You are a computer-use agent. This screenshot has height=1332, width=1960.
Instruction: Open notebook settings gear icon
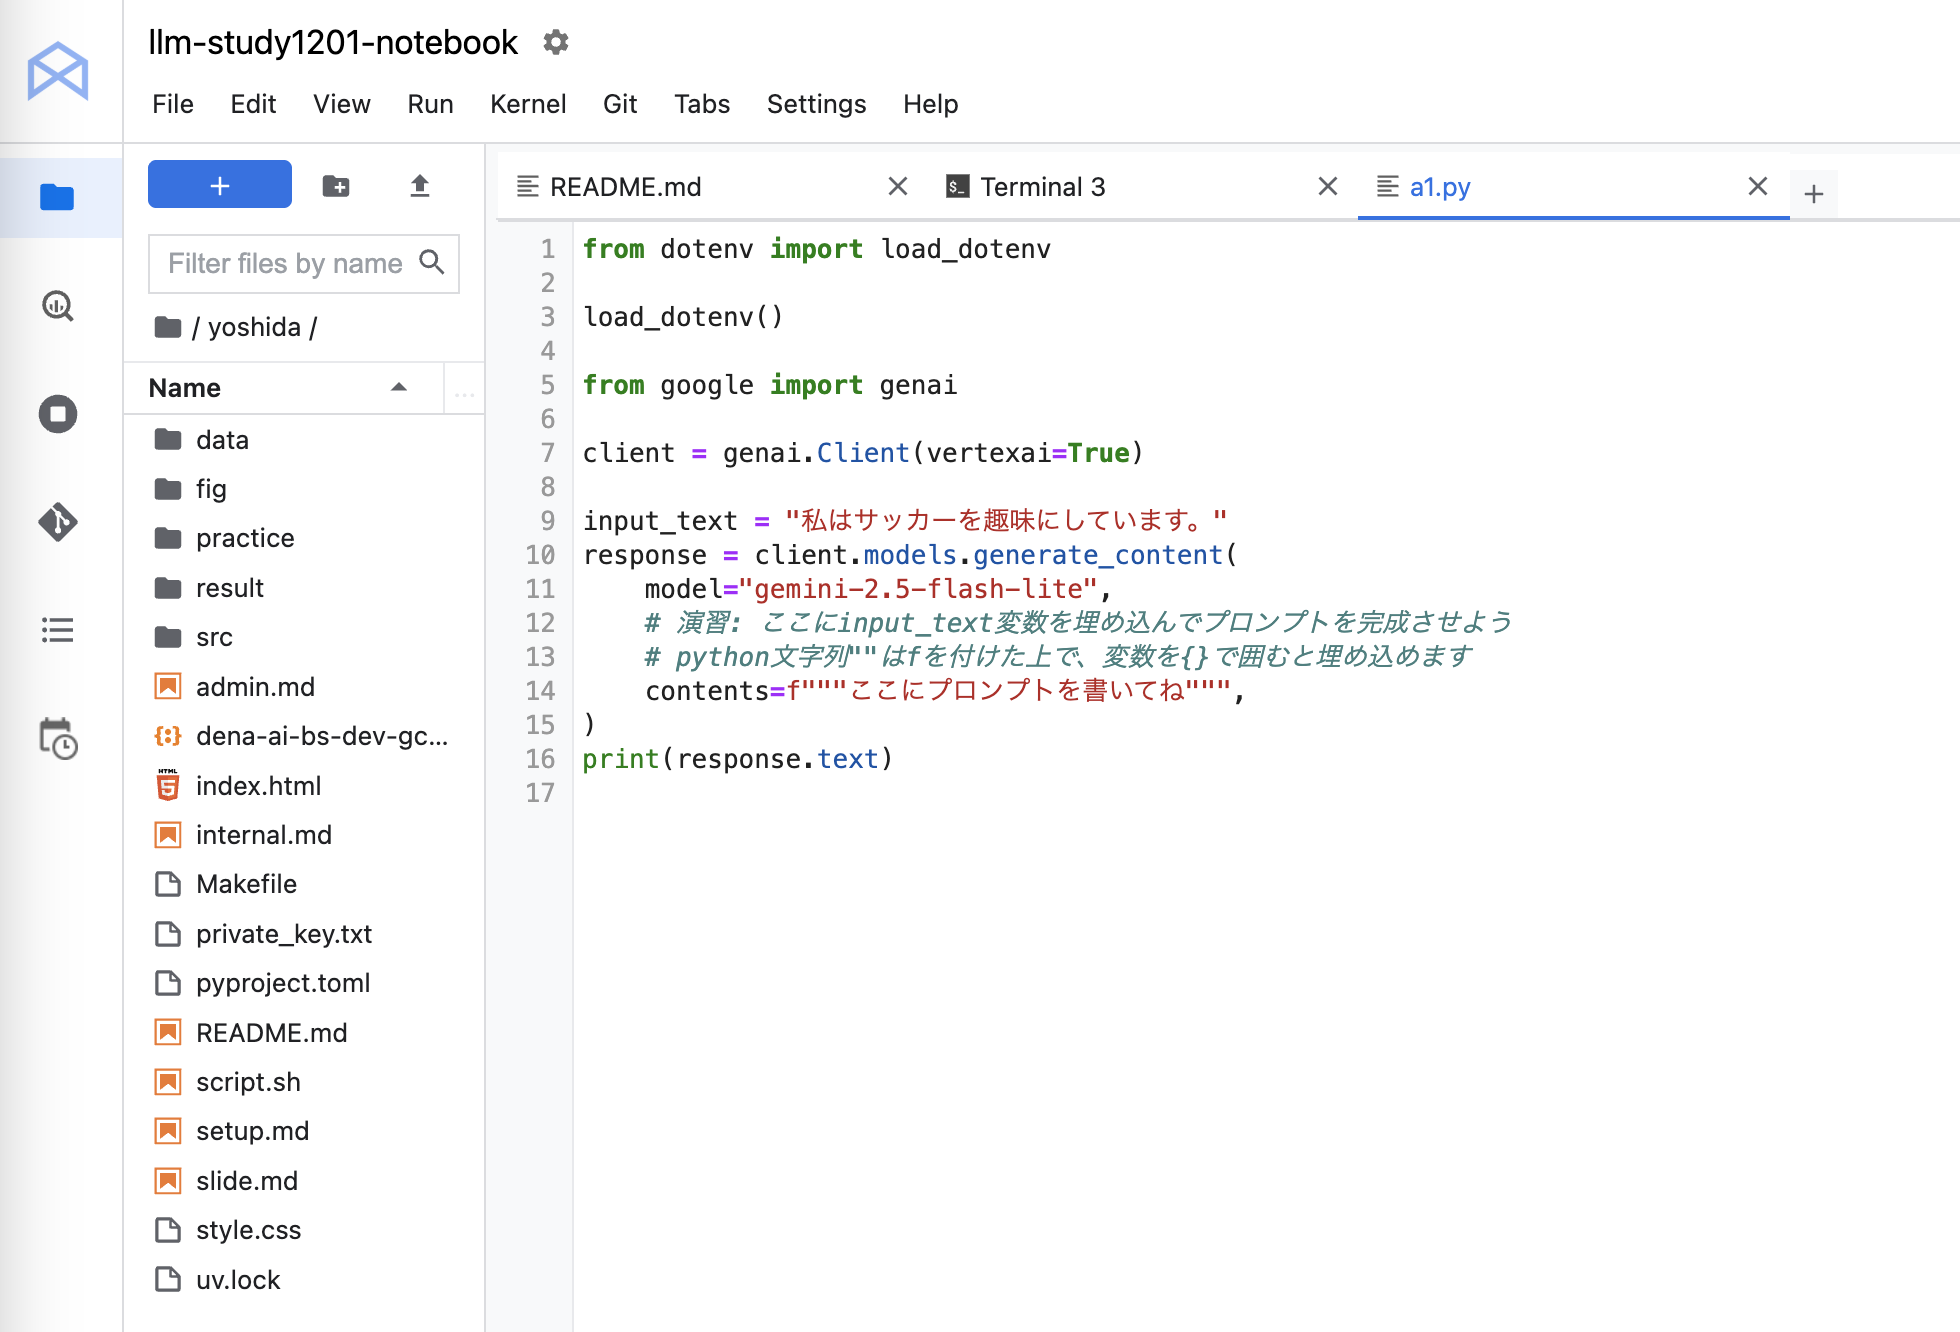tap(556, 42)
